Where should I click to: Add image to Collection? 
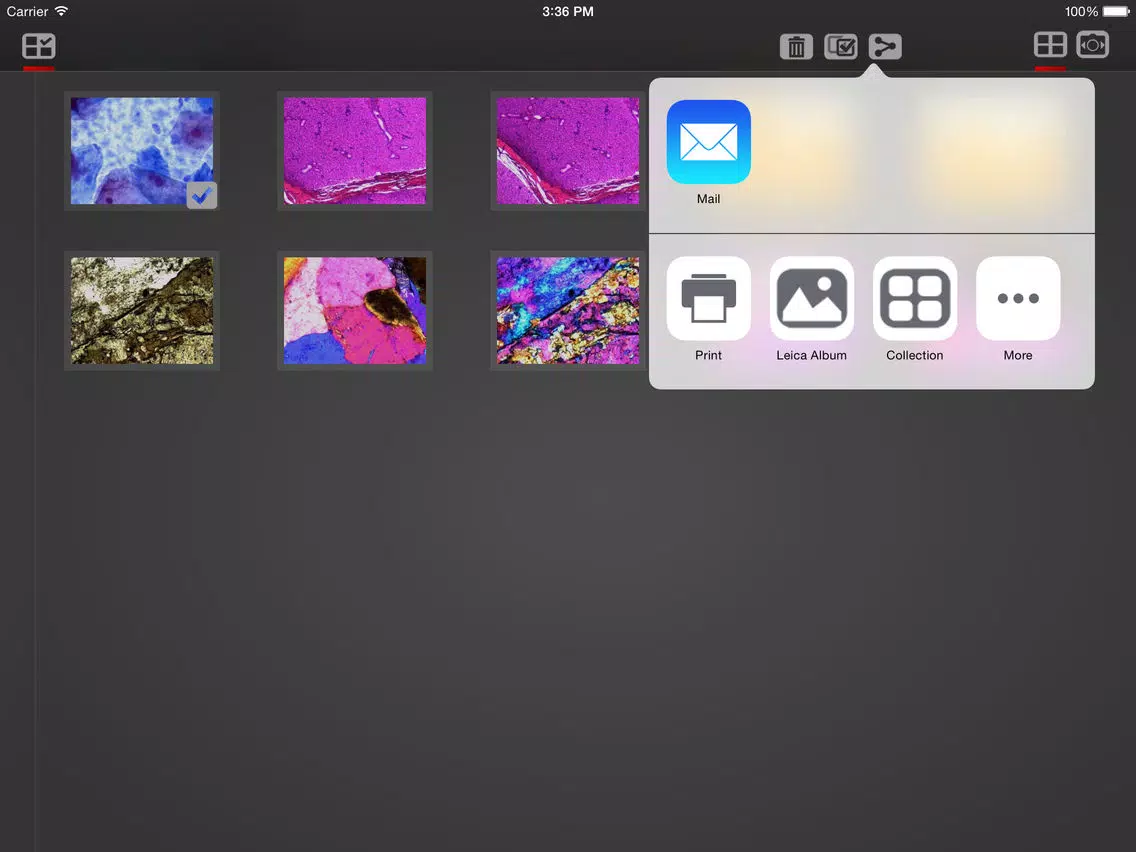(x=915, y=298)
